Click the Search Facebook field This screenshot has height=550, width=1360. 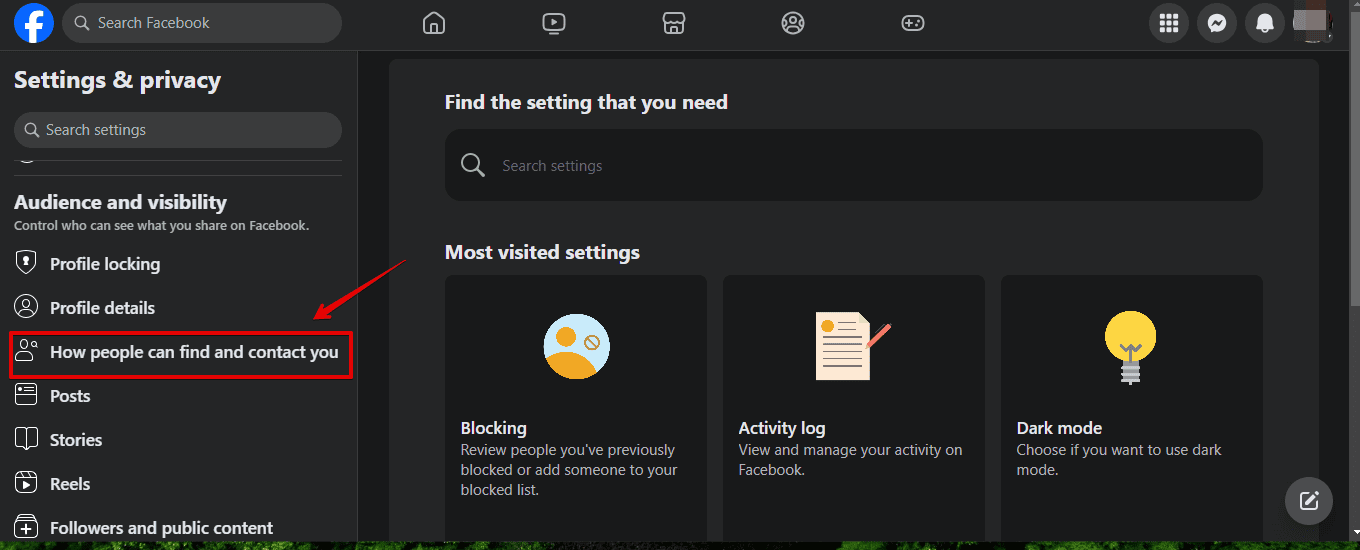(x=202, y=23)
